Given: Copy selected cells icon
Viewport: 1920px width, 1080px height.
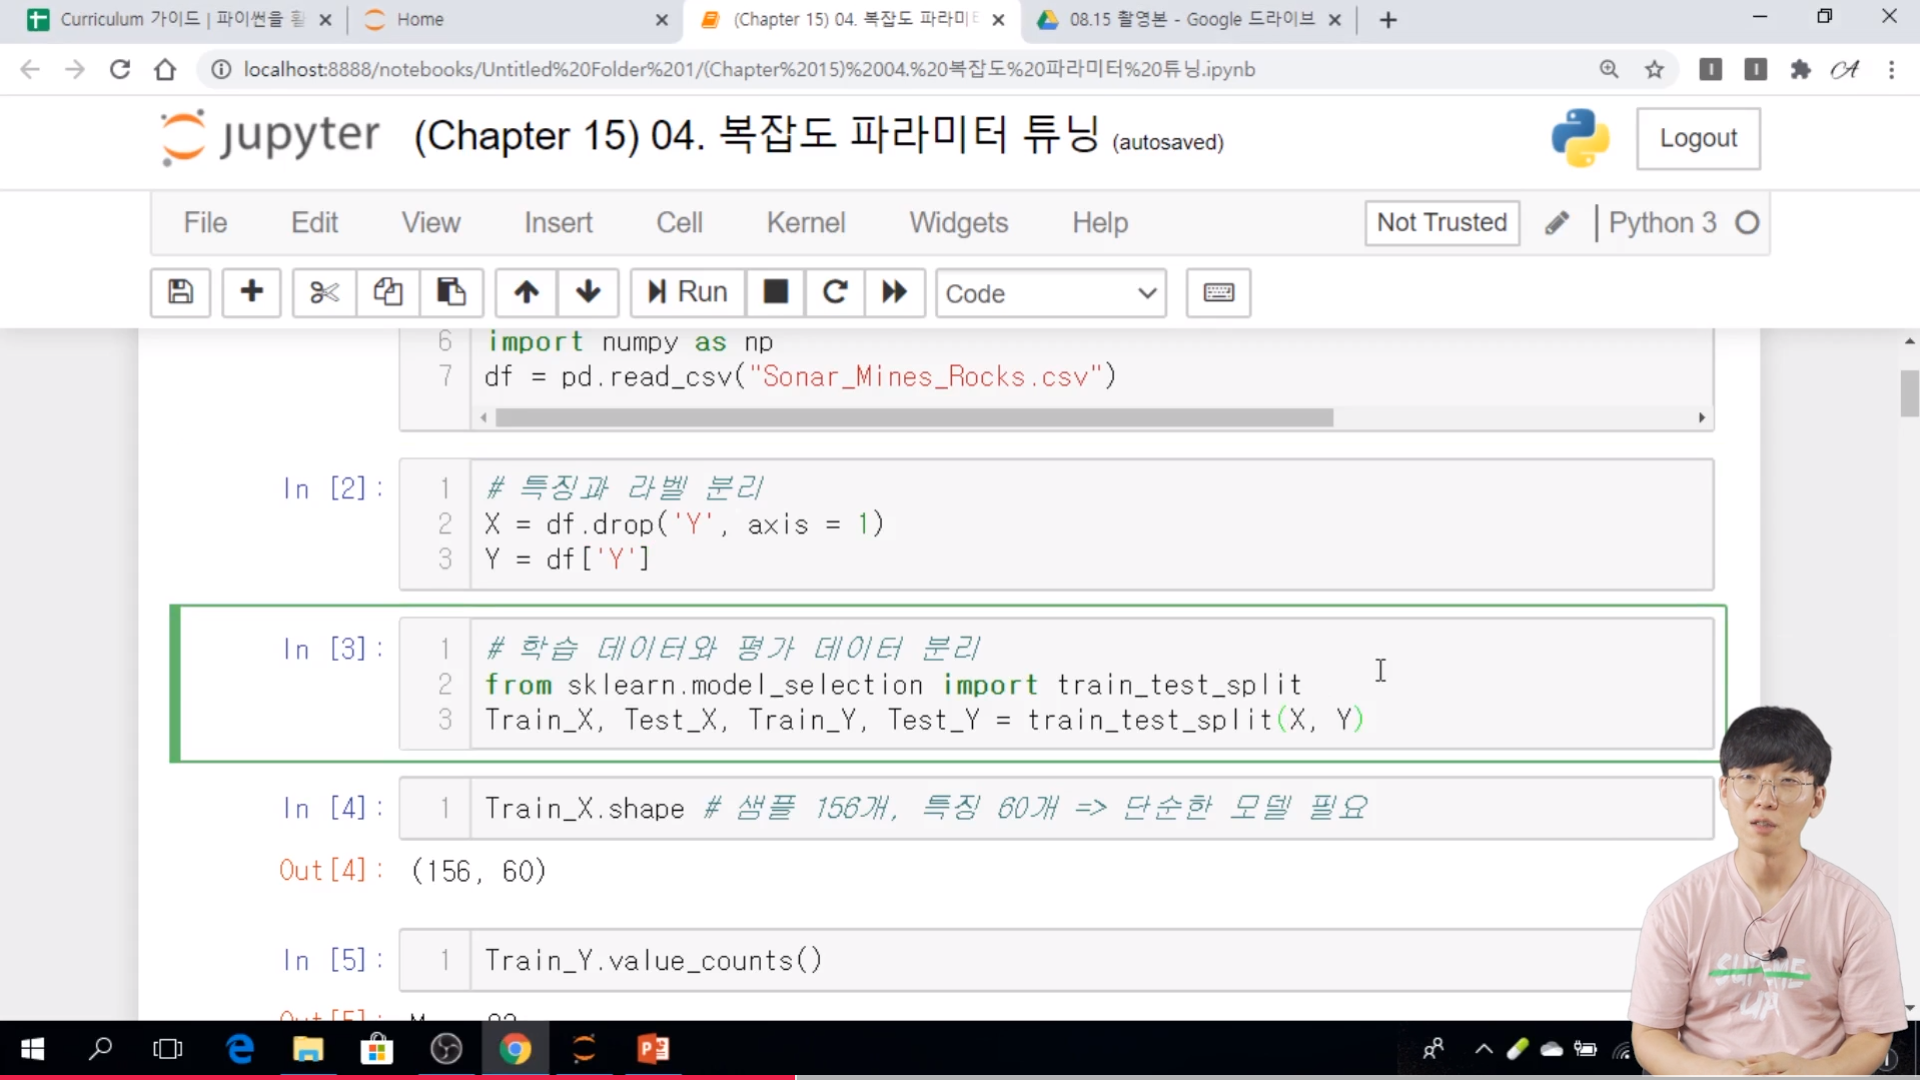Looking at the screenshot, I should point(388,292).
